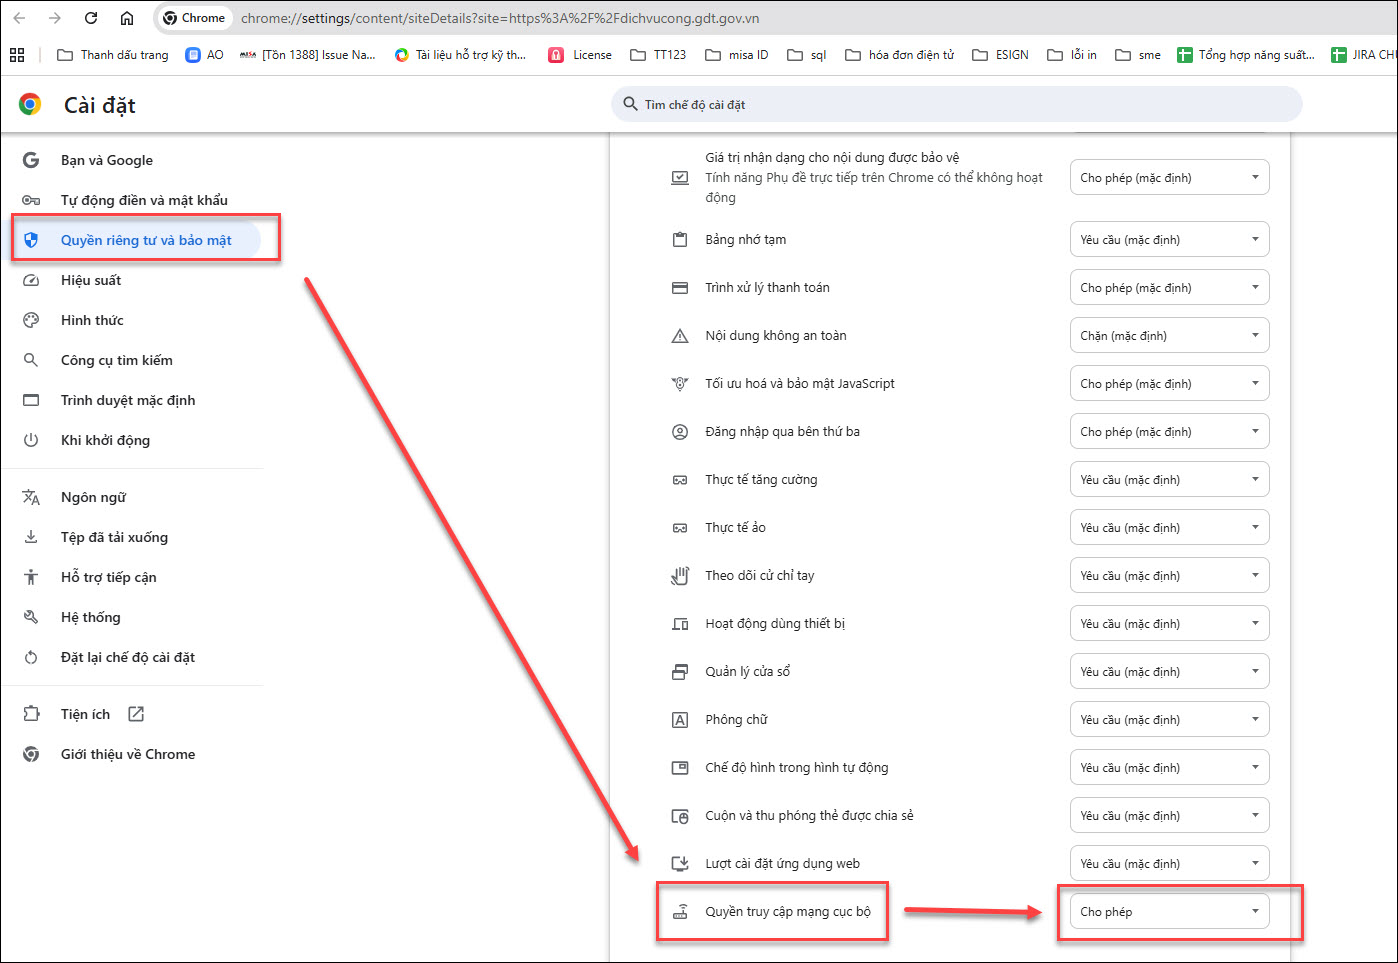Open Đặt lại chế độ cài đặt
This screenshot has width=1398, height=963.
127,657
